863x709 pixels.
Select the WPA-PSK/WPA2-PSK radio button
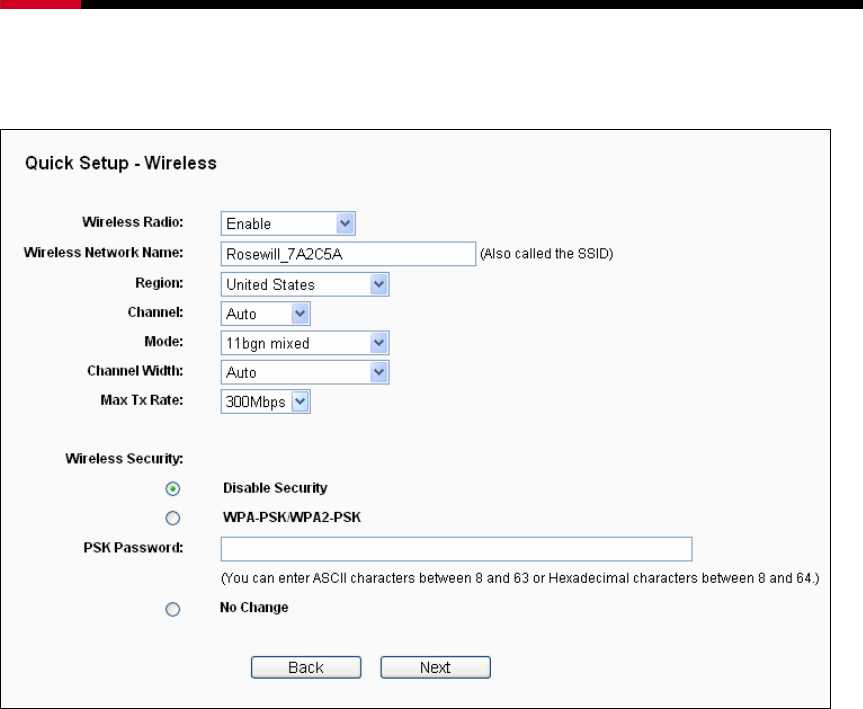click(173, 518)
